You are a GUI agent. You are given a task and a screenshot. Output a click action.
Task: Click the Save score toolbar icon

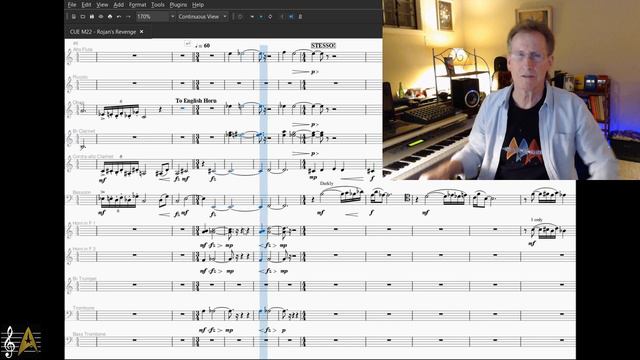click(91, 17)
